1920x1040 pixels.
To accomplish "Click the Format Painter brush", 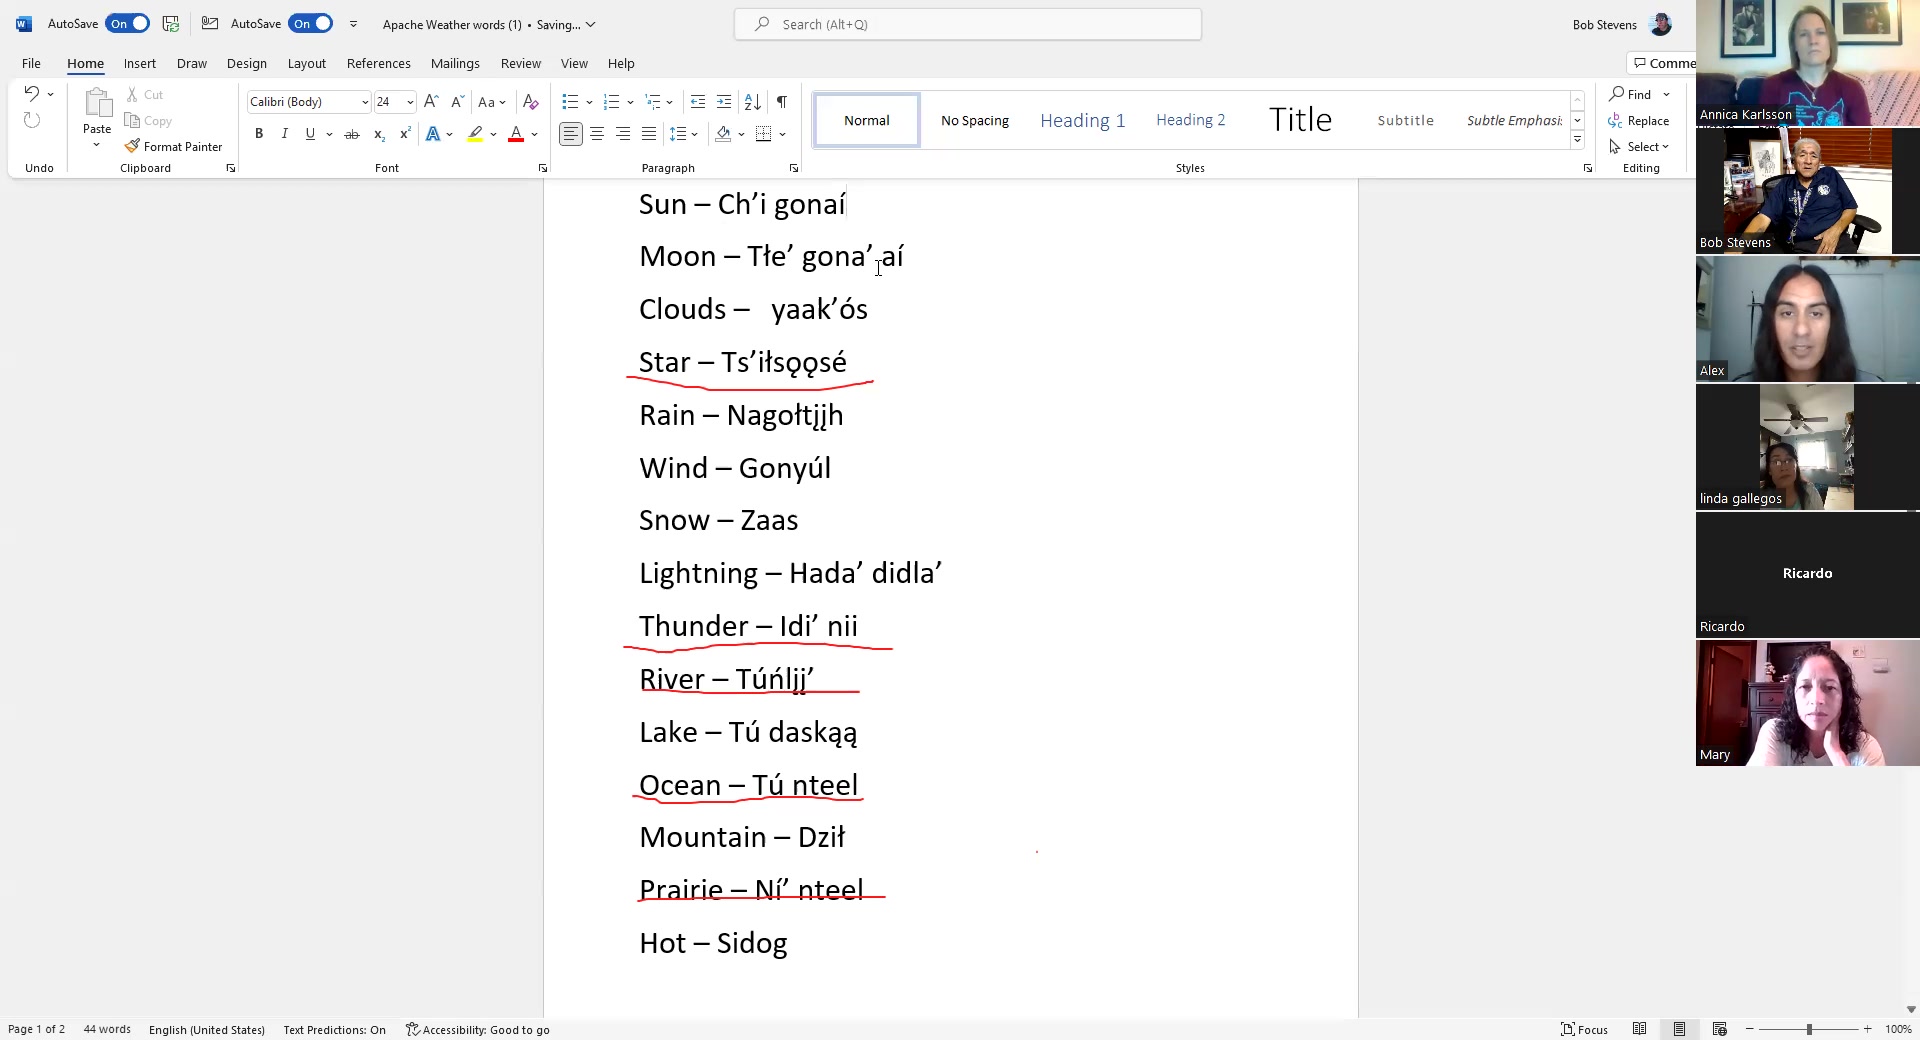I will [x=173, y=147].
